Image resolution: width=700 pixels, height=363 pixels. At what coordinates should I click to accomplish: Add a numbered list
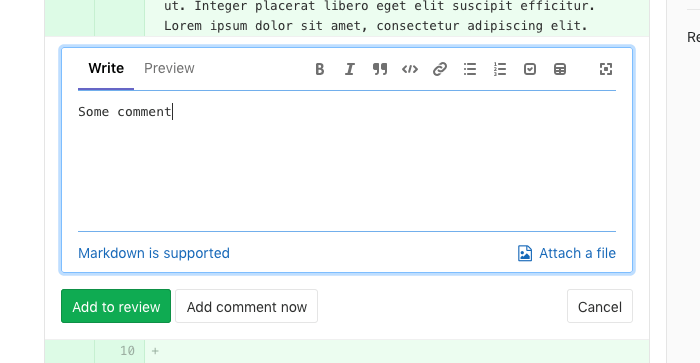[500, 69]
